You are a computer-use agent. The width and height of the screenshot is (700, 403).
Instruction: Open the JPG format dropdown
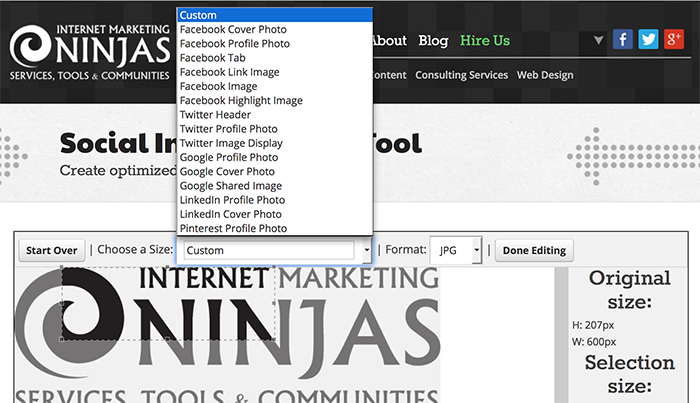tap(455, 250)
